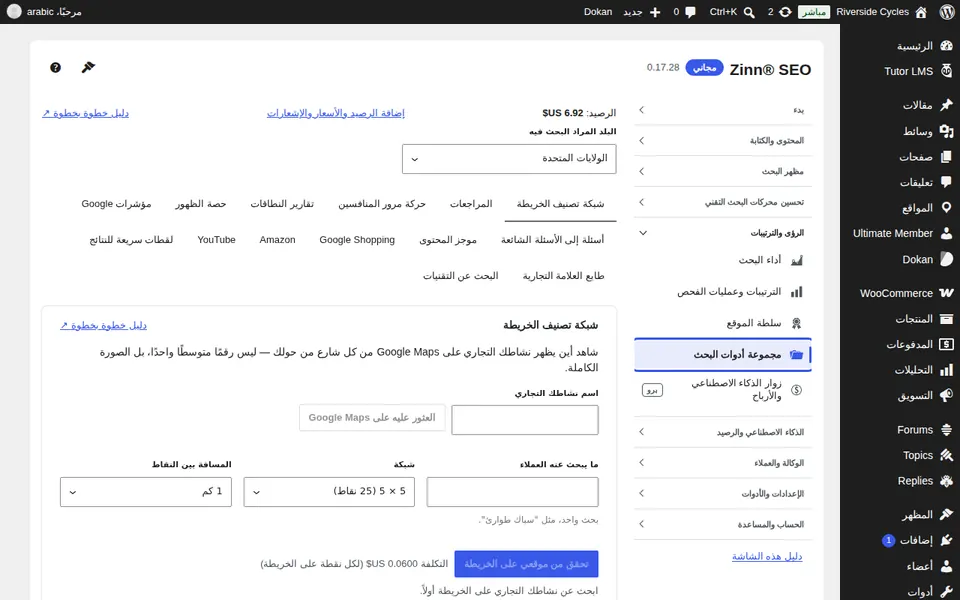
Task: Switch to حصة الظهور tab
Action: click(201, 204)
